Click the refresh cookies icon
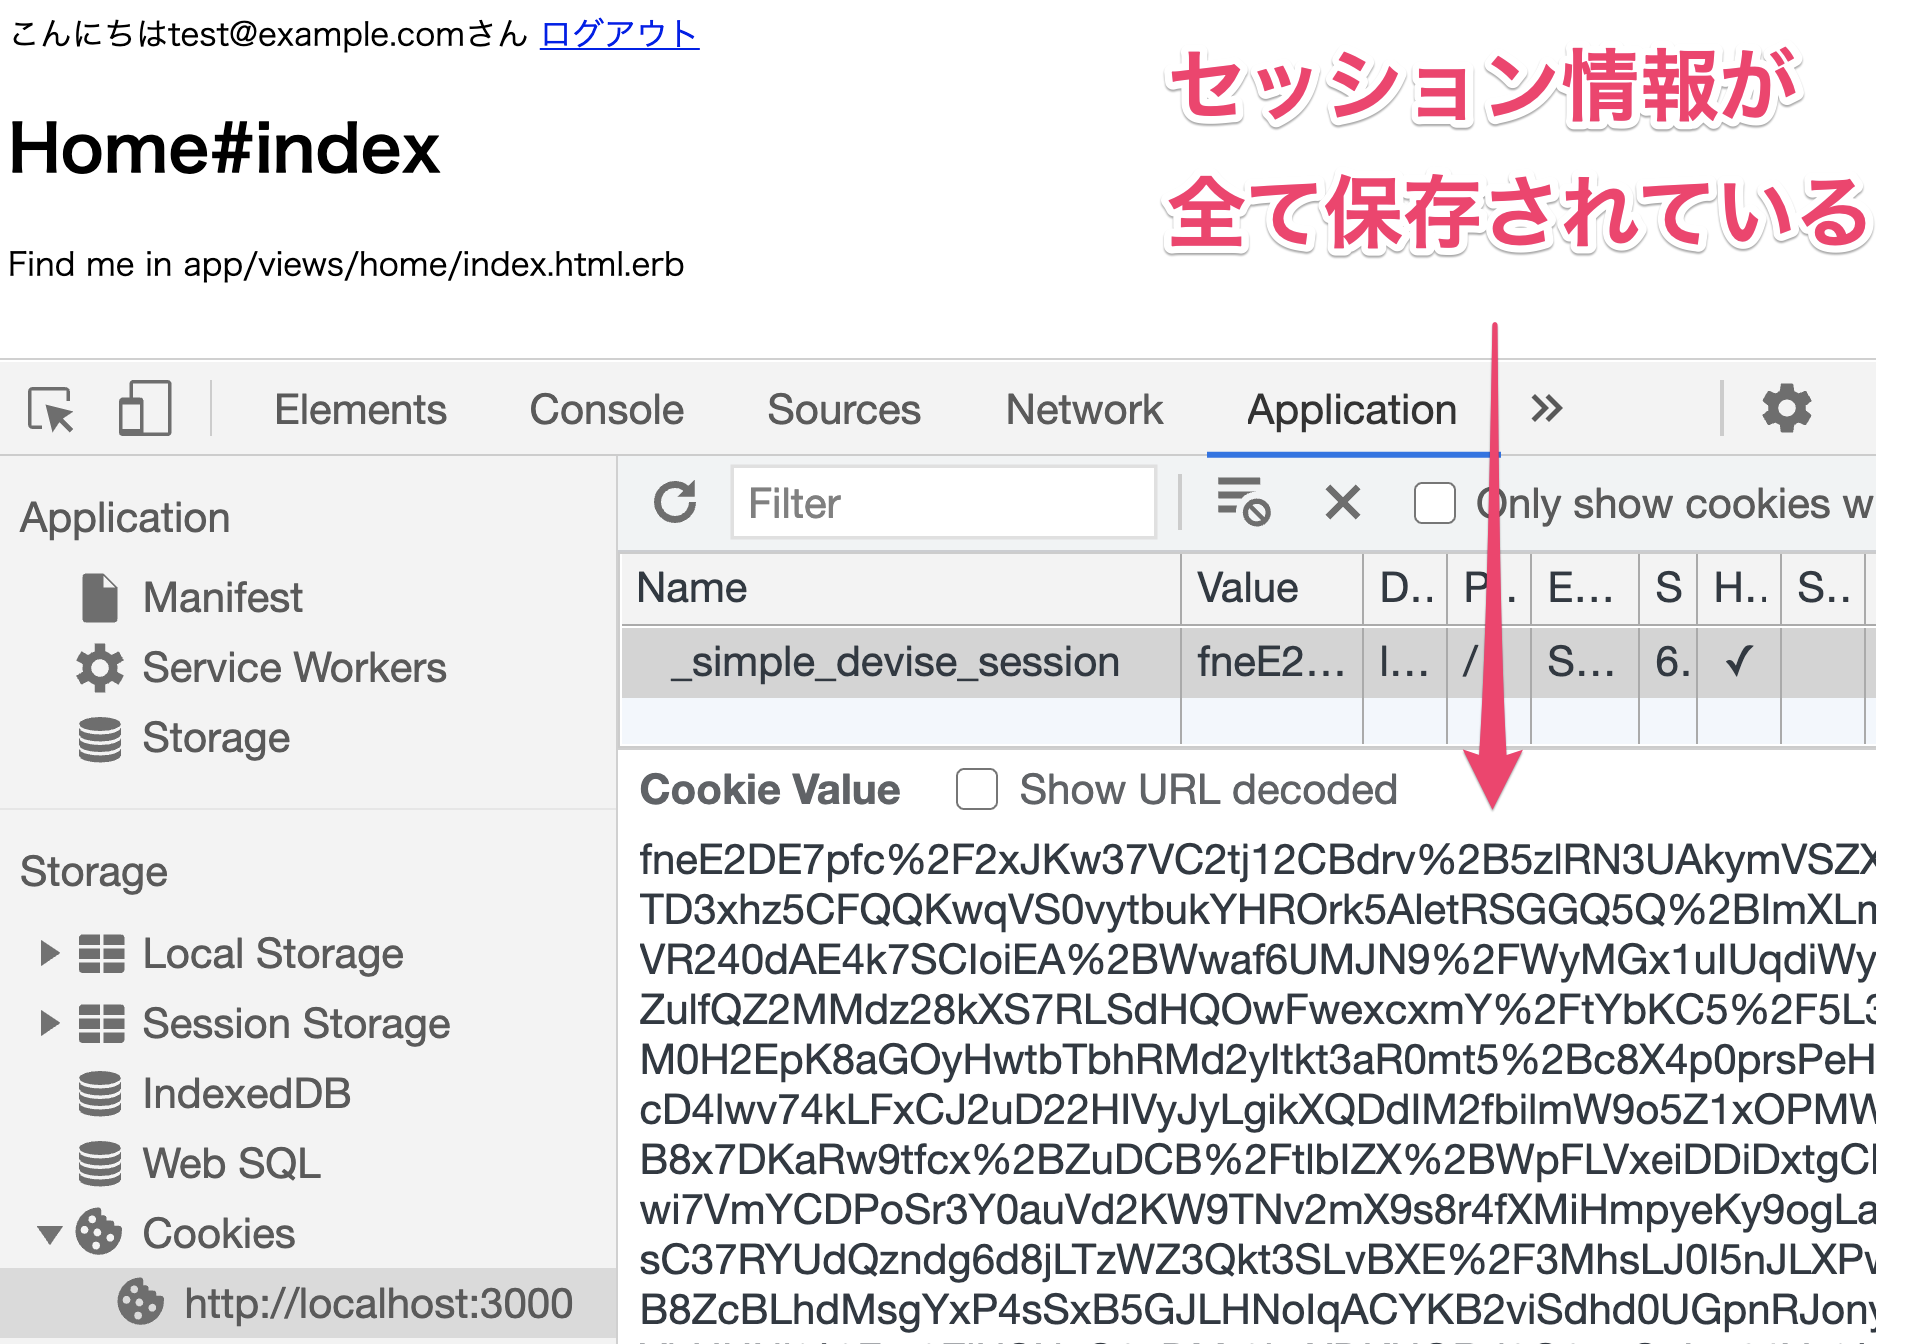Screen dimensions: 1908x1344 (675, 502)
